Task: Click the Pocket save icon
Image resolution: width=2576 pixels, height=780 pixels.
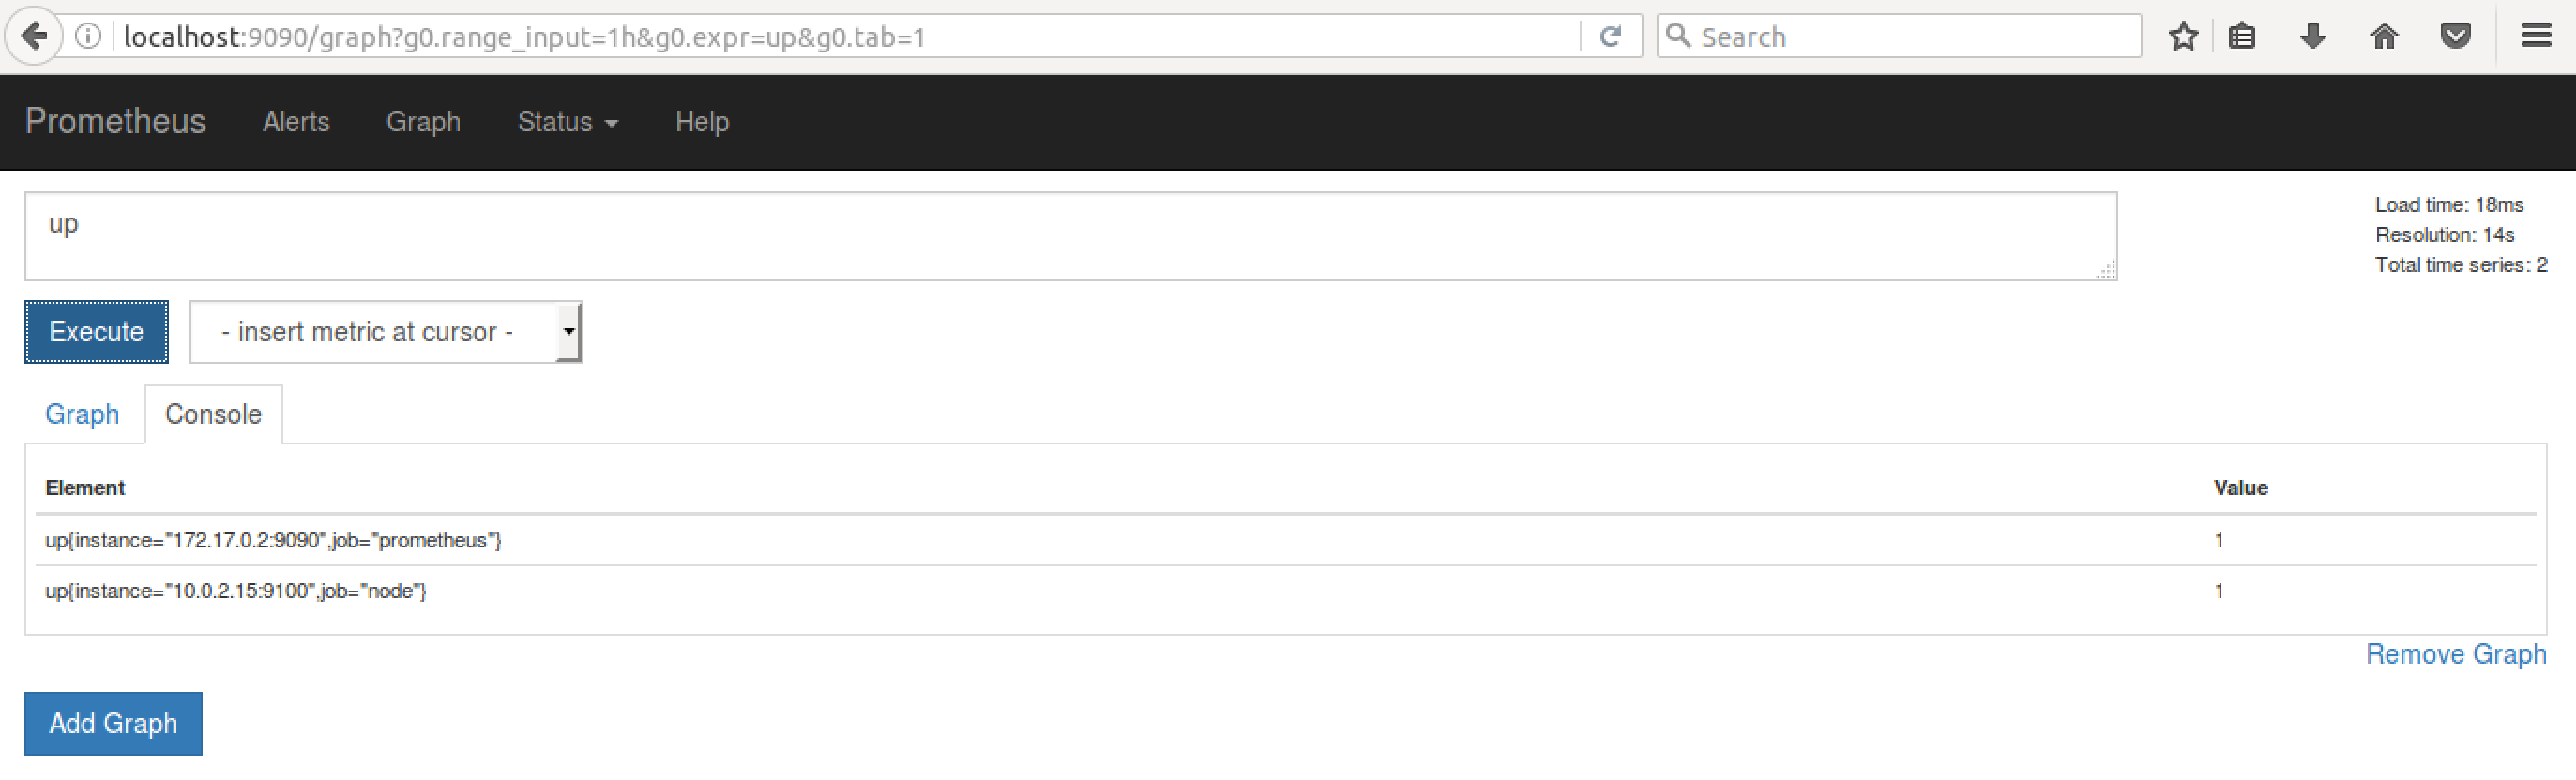Action: (2456, 37)
